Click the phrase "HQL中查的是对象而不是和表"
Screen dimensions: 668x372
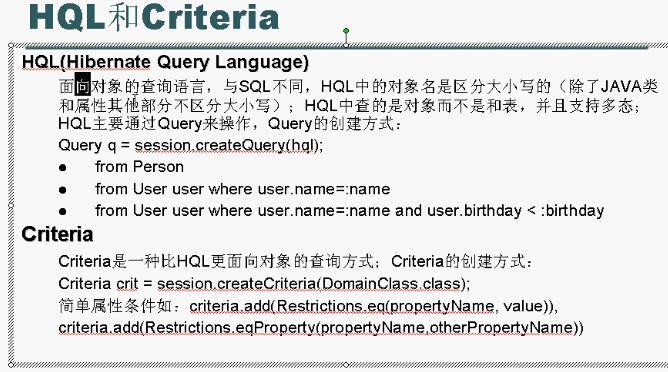point(411,105)
